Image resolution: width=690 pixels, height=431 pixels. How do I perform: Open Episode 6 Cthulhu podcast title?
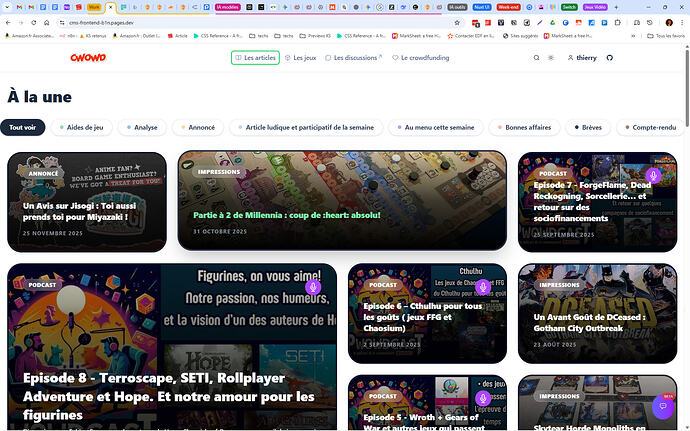click(x=422, y=317)
